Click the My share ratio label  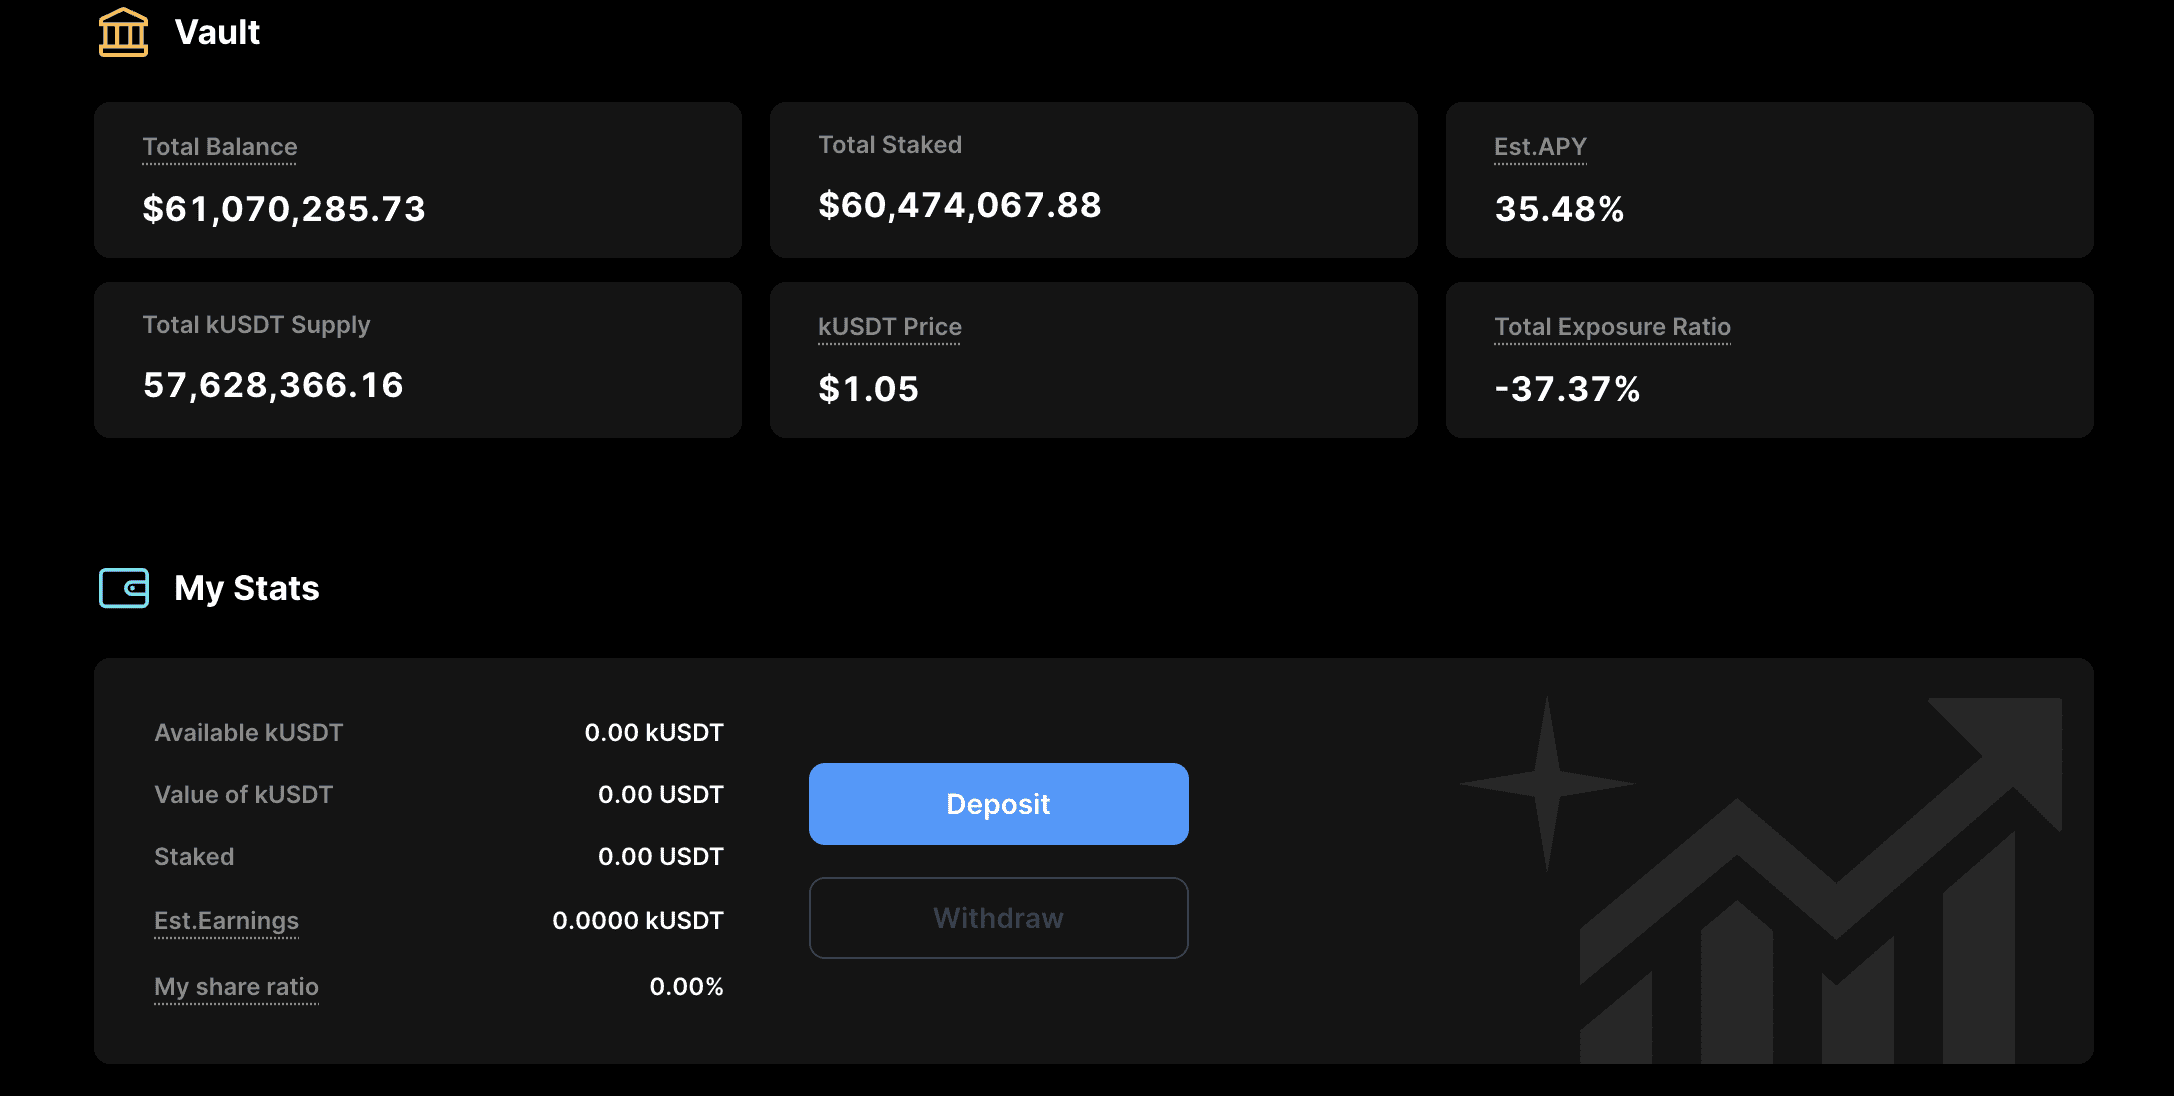tap(236, 987)
